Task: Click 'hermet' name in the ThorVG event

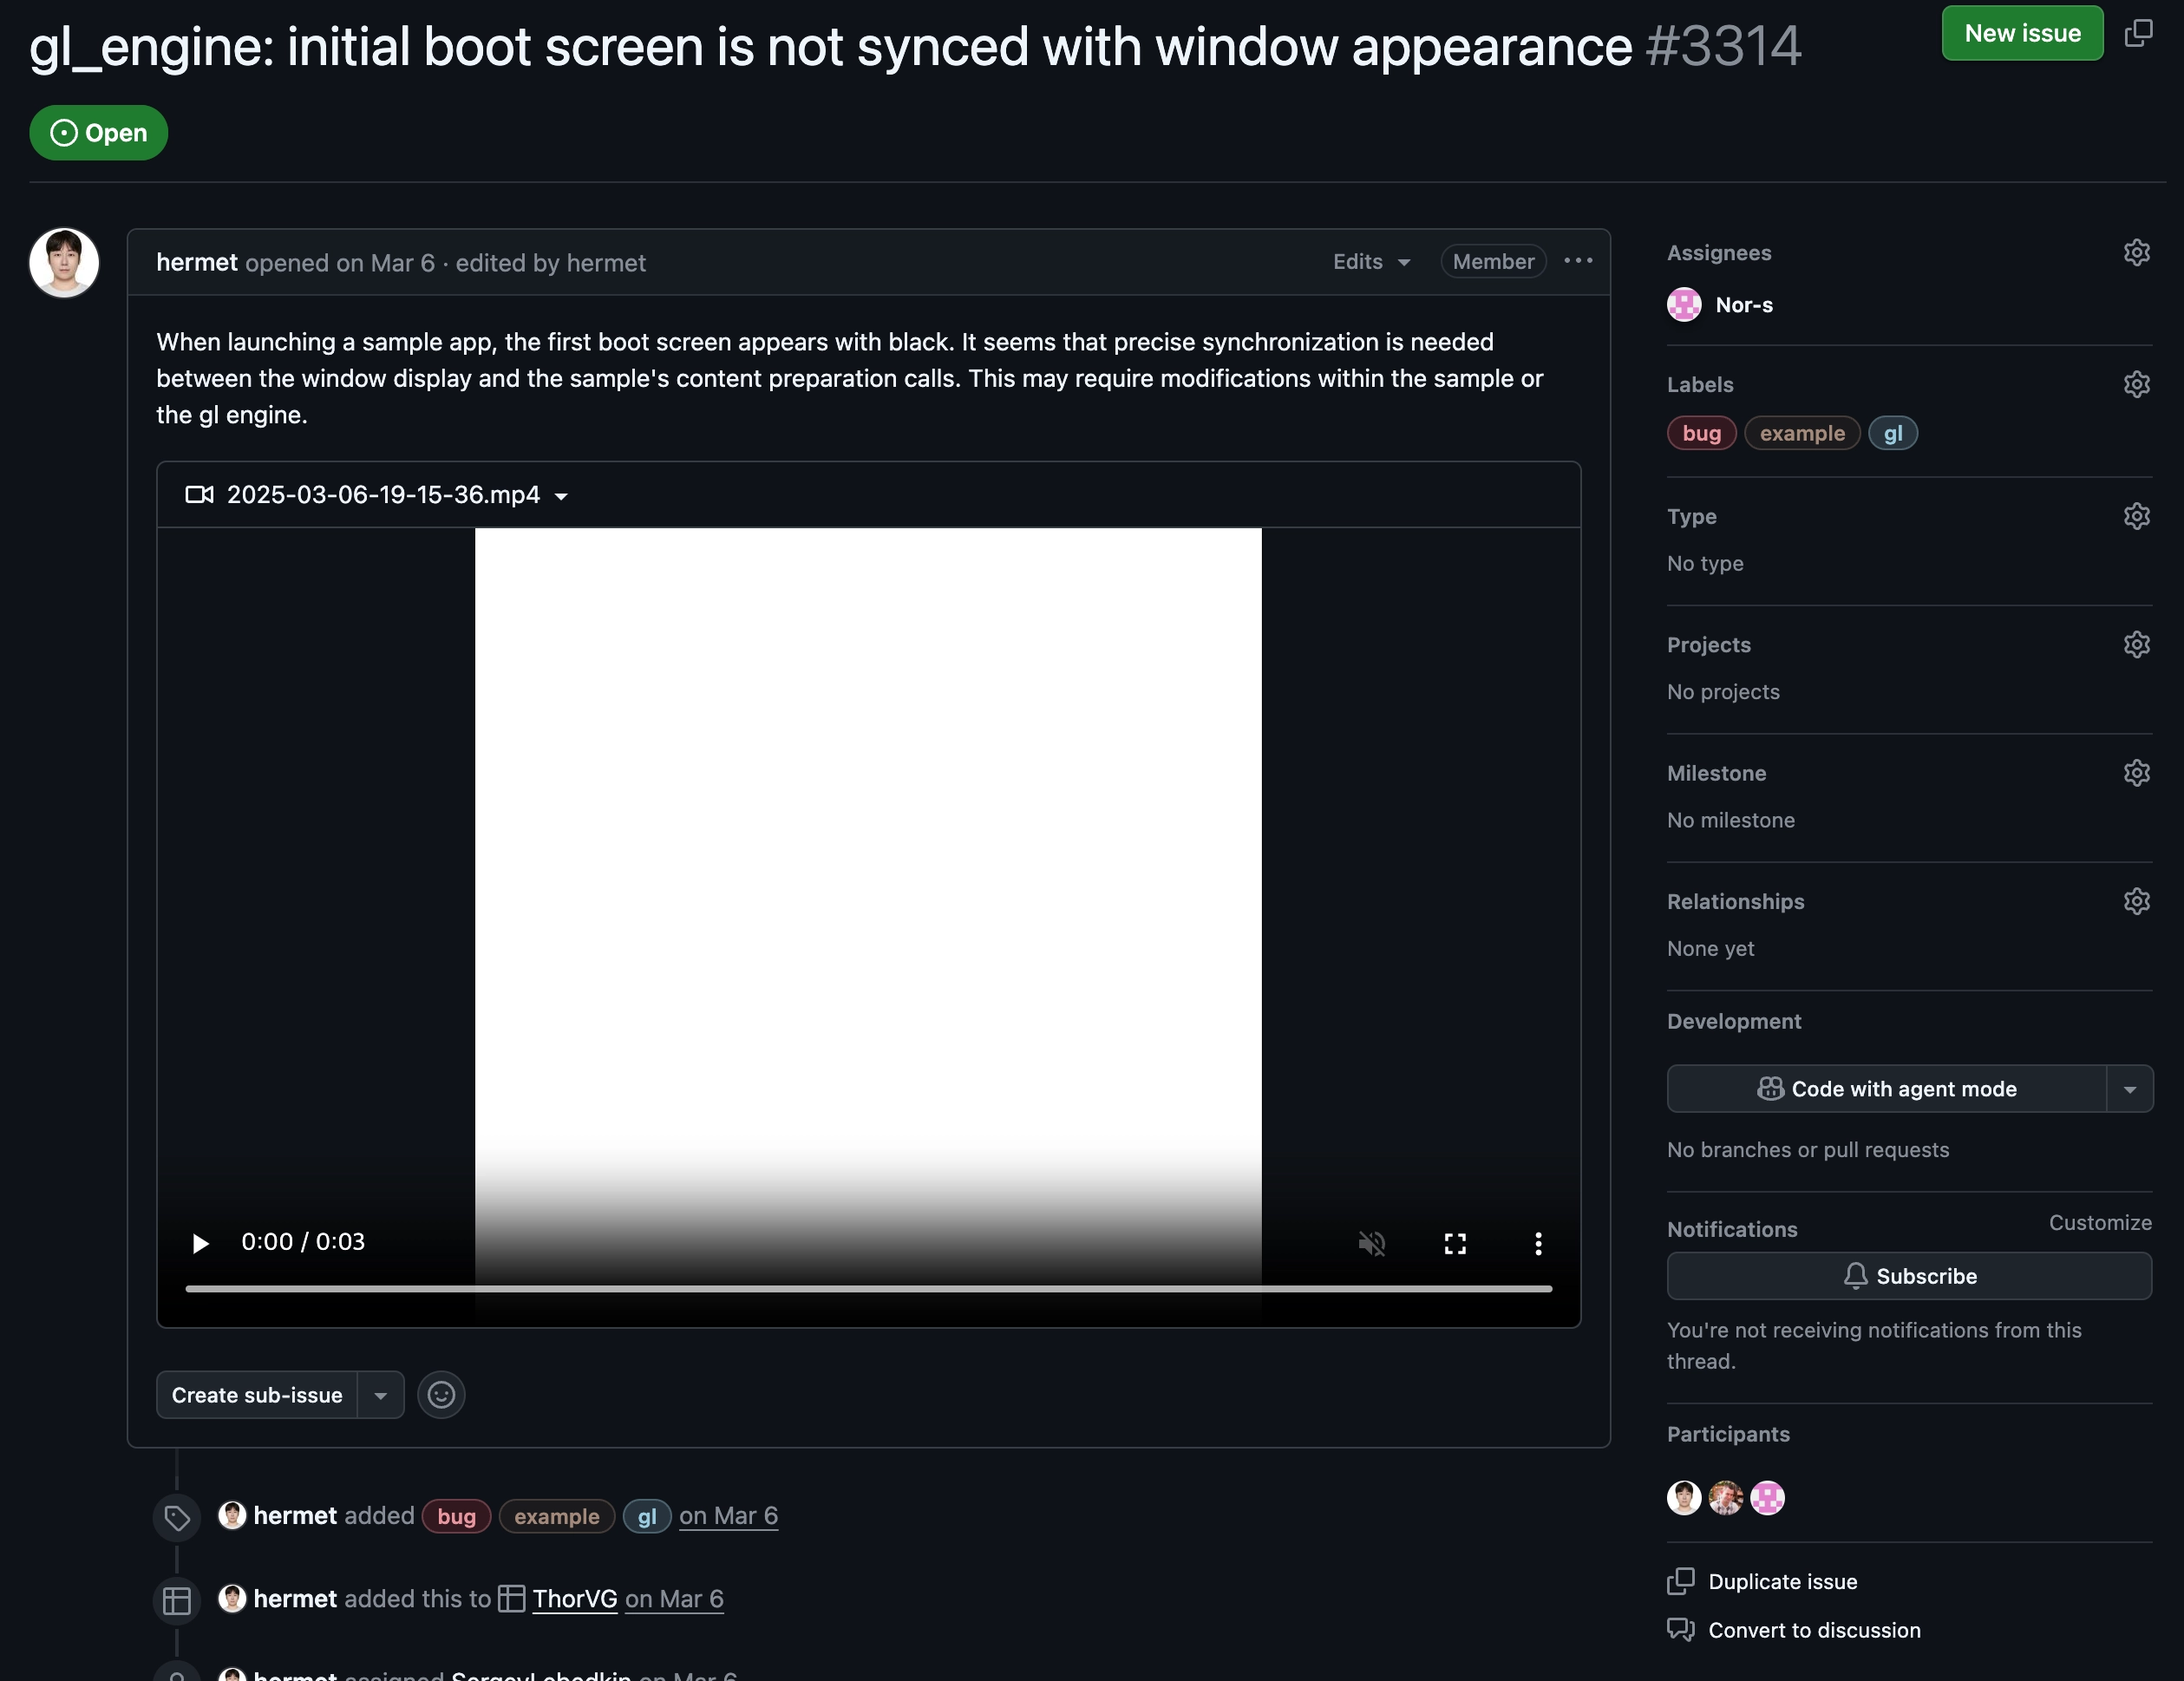Action: (x=295, y=1599)
